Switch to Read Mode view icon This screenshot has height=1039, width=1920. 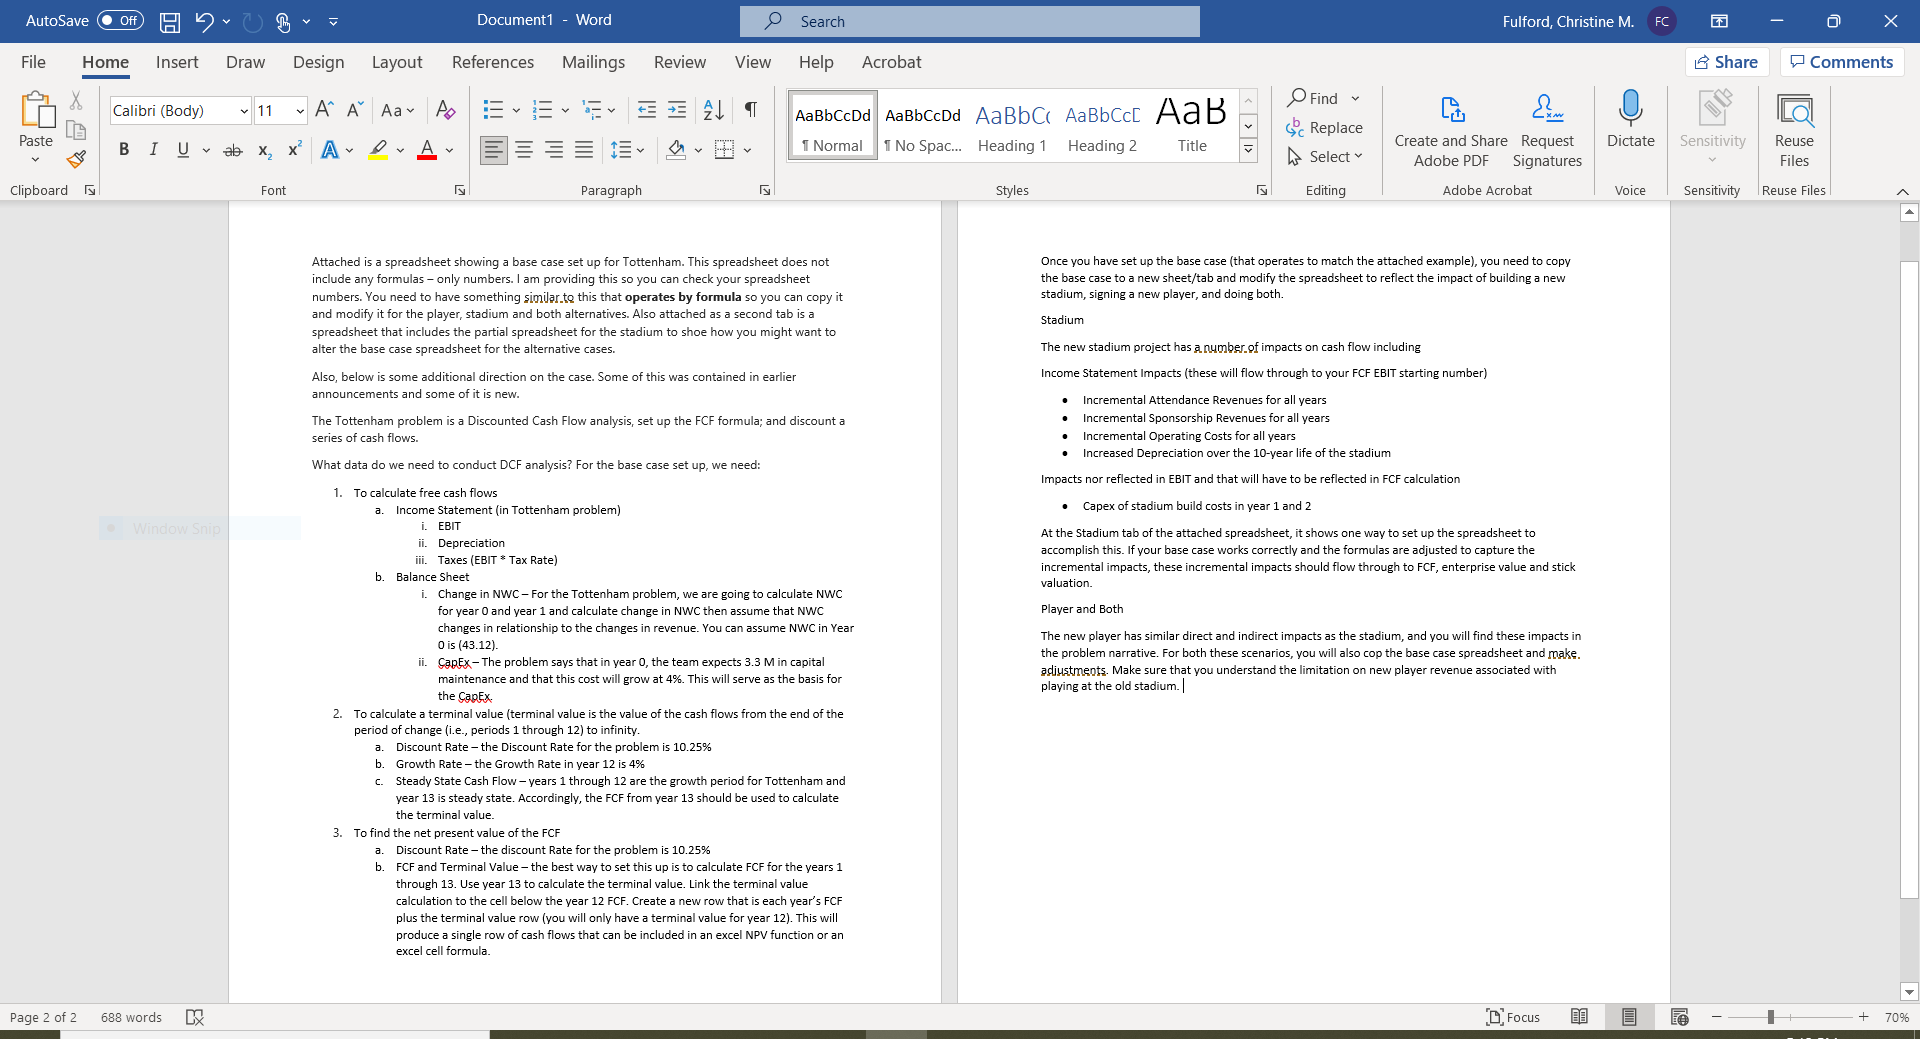[1579, 1017]
